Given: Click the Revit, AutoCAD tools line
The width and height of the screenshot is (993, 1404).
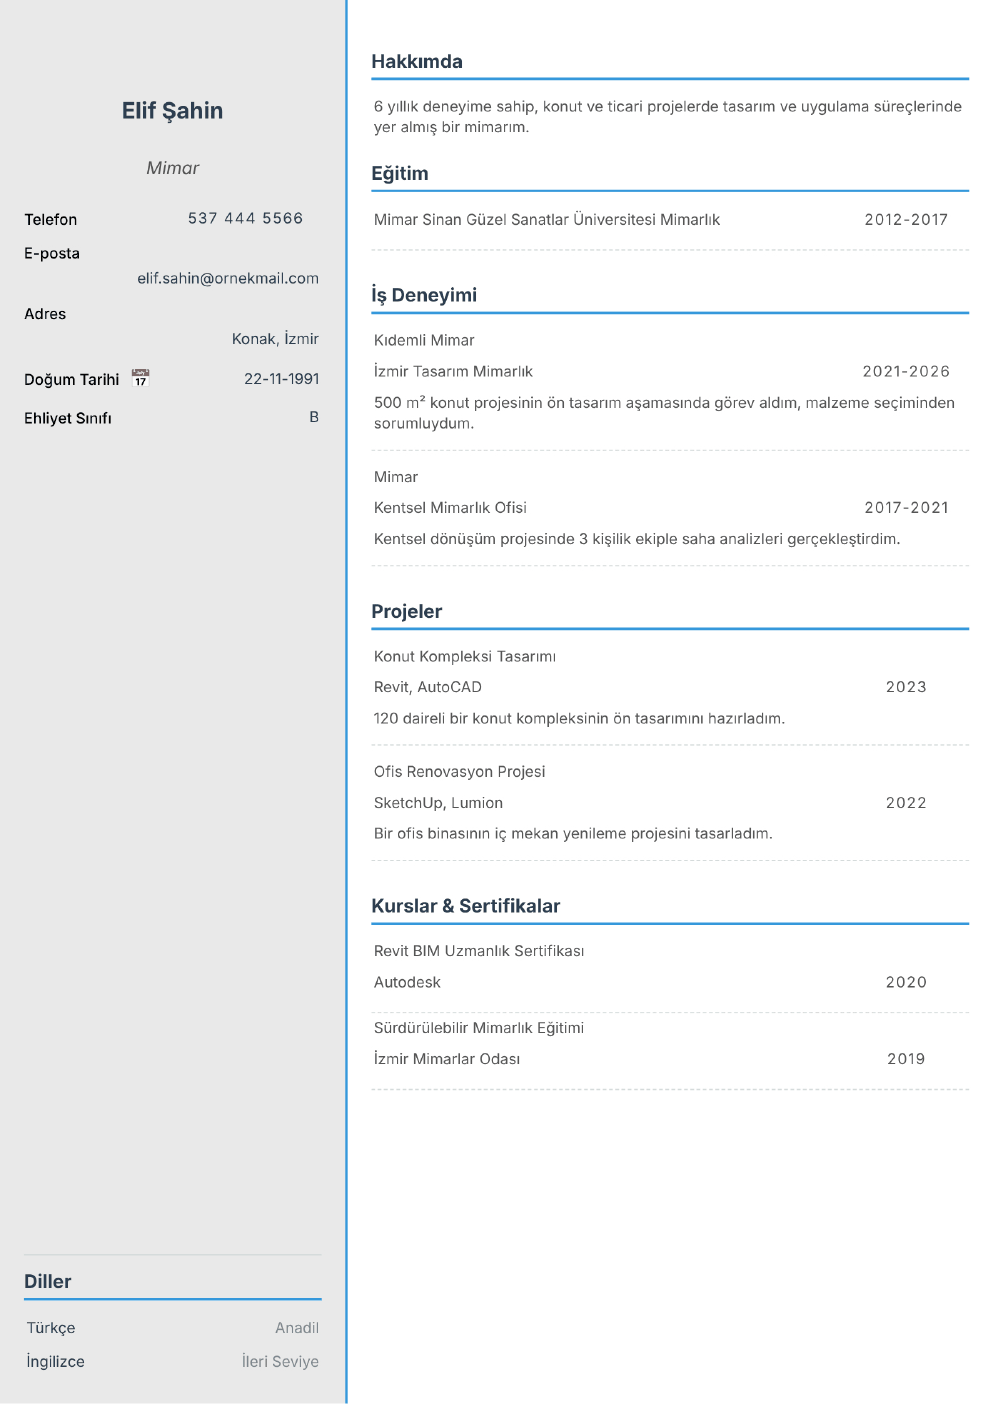Looking at the screenshot, I should (x=428, y=688).
